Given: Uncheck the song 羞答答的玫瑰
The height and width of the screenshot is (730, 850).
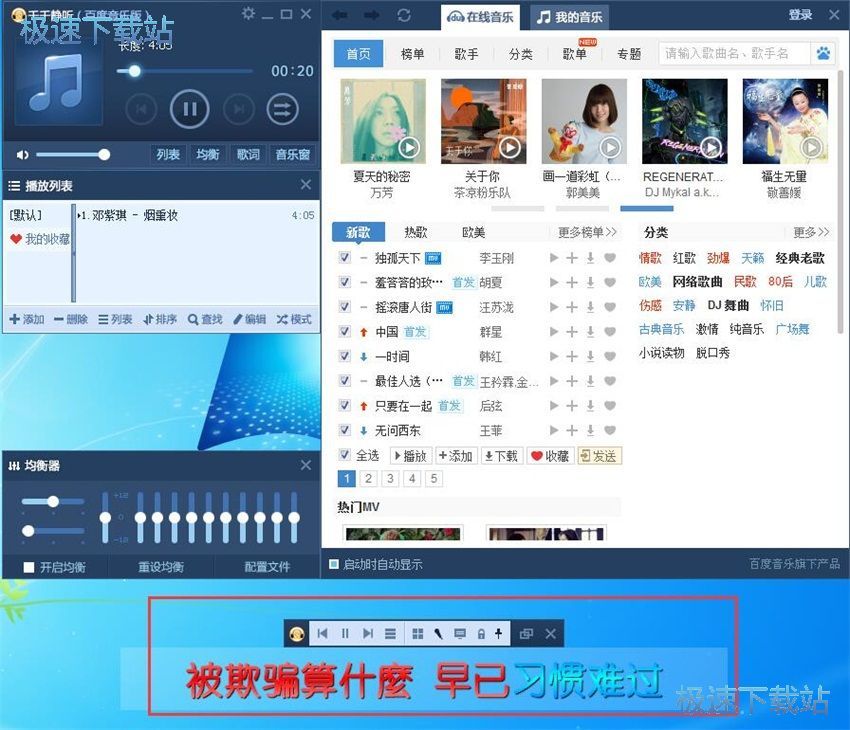Looking at the screenshot, I should [x=345, y=282].
